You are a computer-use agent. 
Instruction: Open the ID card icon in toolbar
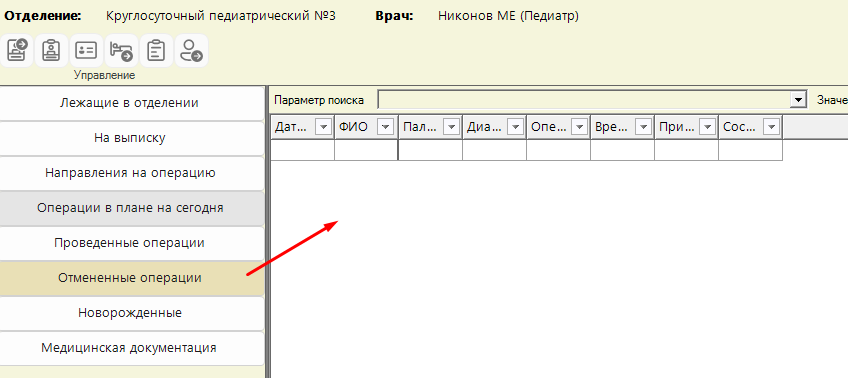coord(86,50)
